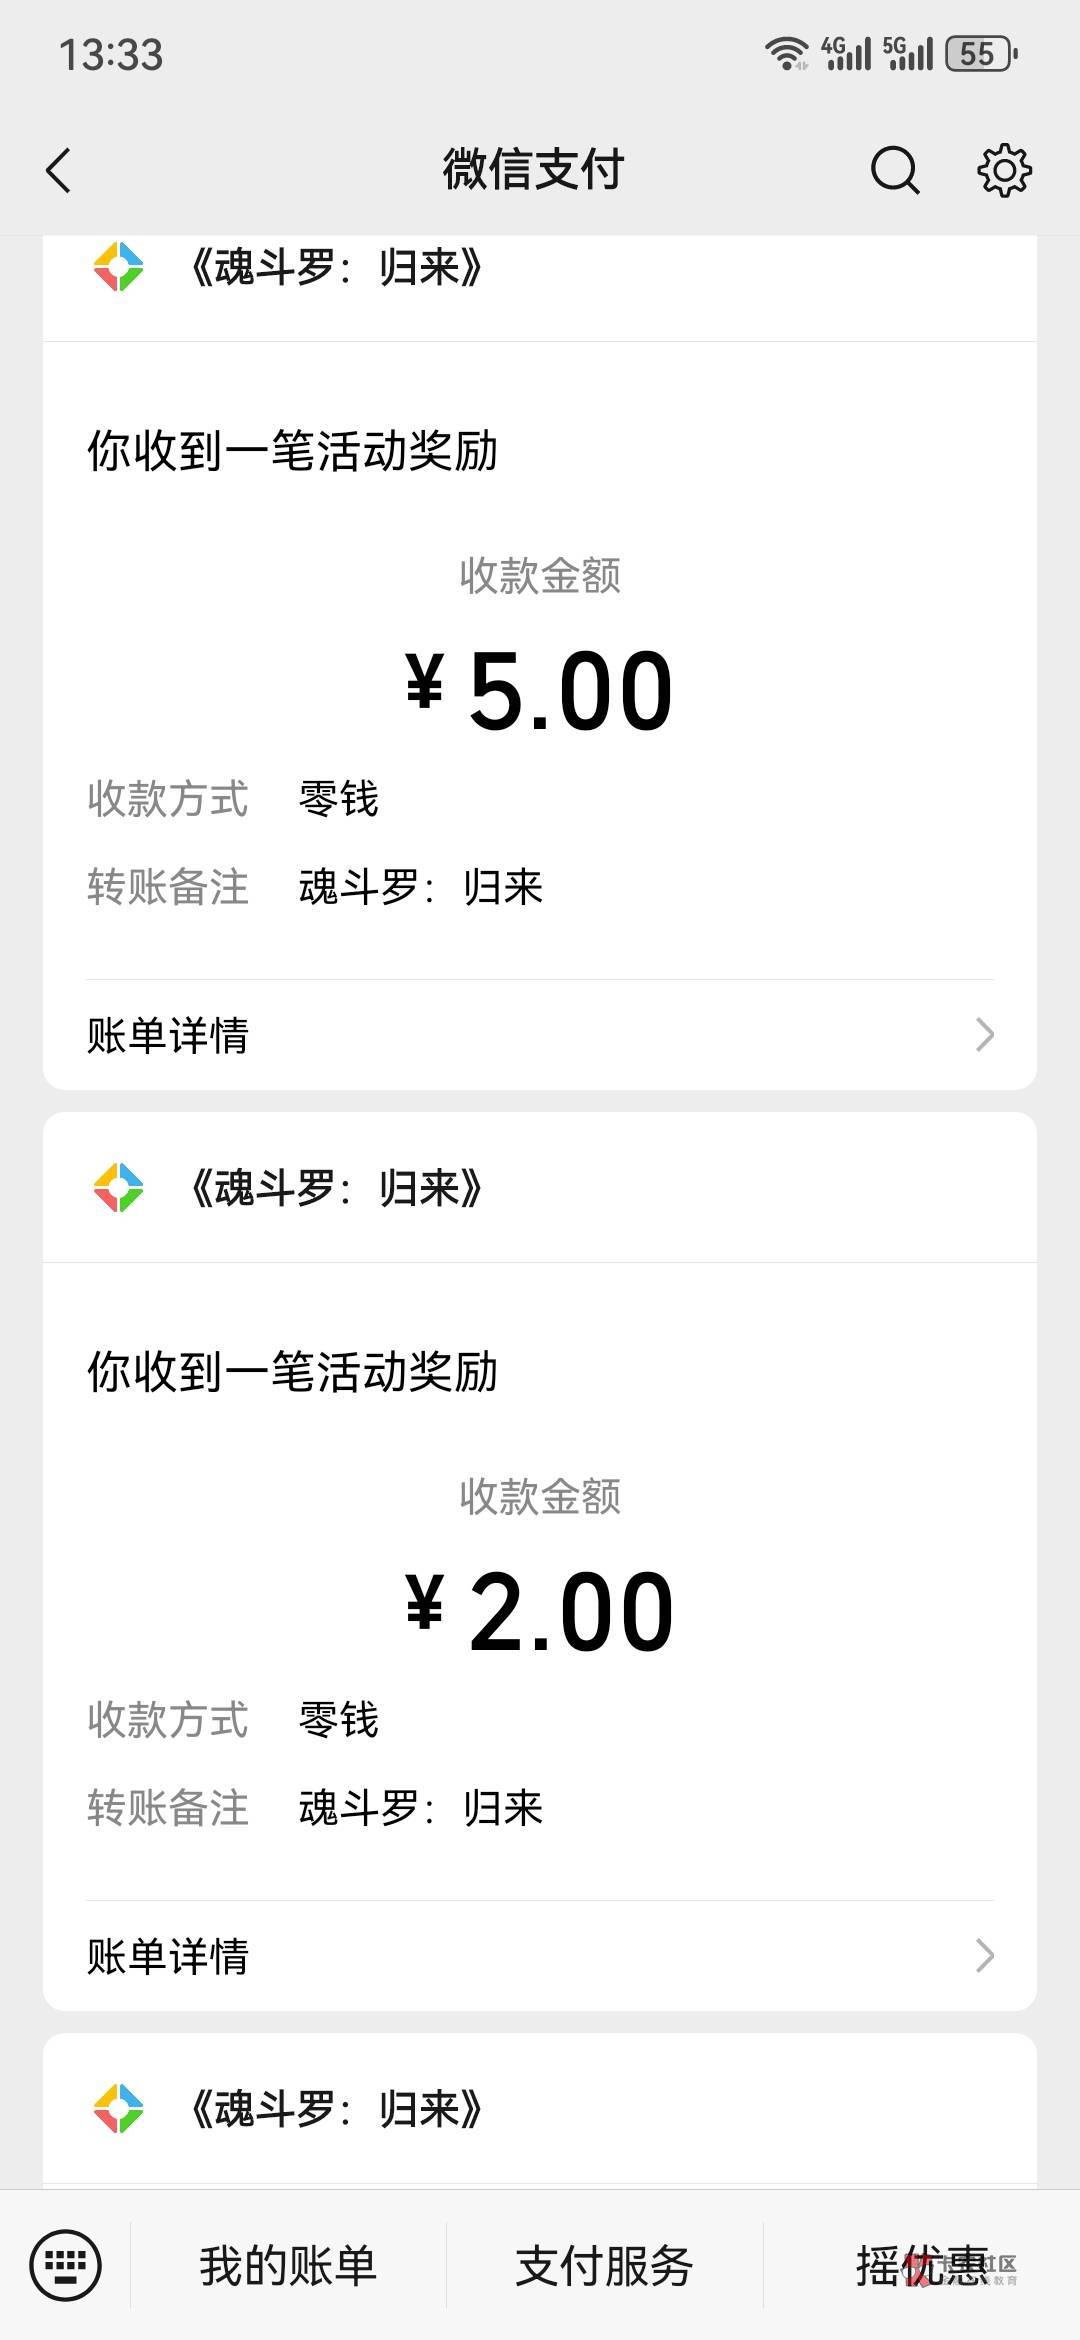Tap logo on topmost message header
This screenshot has height=2340, width=1080.
[118, 267]
